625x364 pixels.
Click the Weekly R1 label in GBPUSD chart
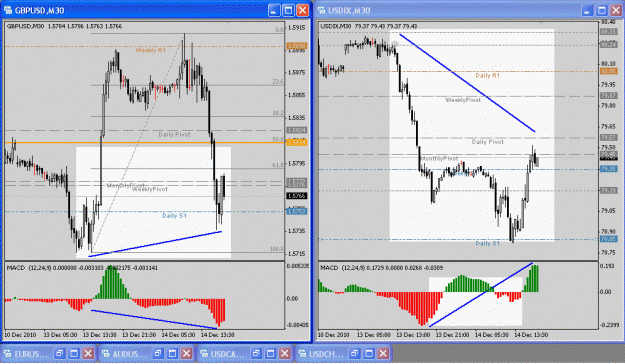[150, 50]
